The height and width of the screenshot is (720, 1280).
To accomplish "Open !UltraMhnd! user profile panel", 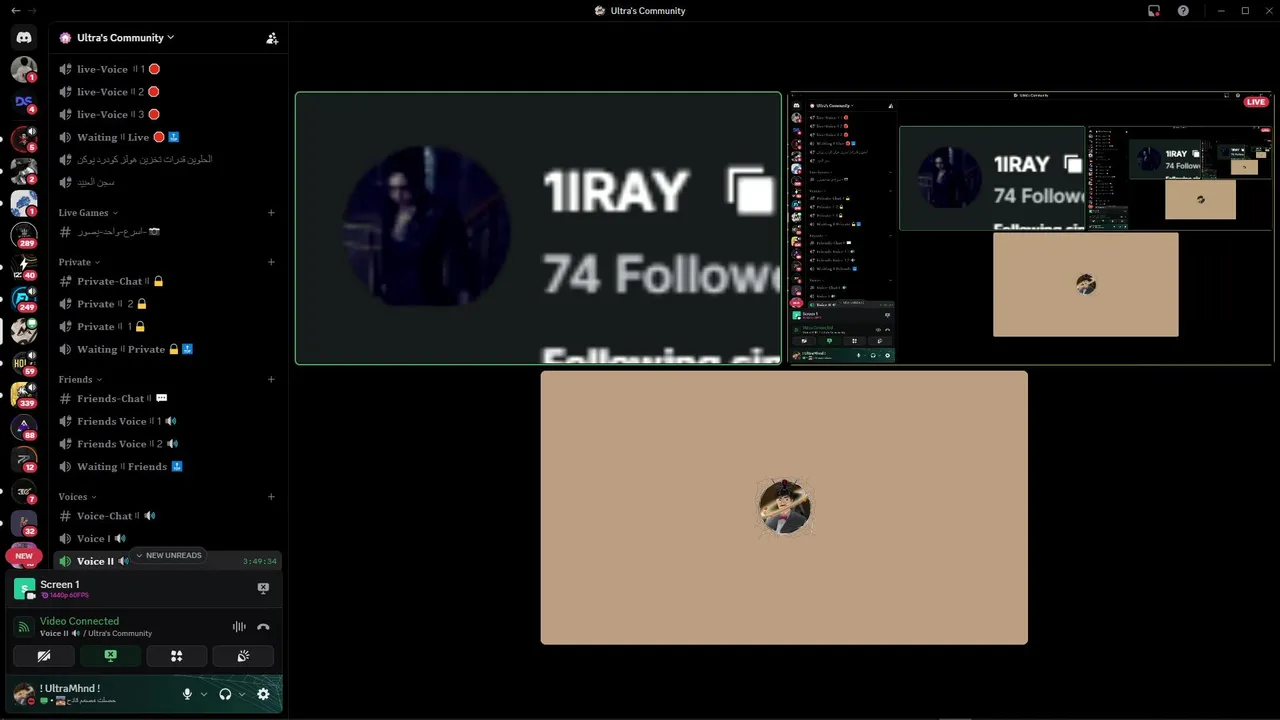I will click(92, 694).
